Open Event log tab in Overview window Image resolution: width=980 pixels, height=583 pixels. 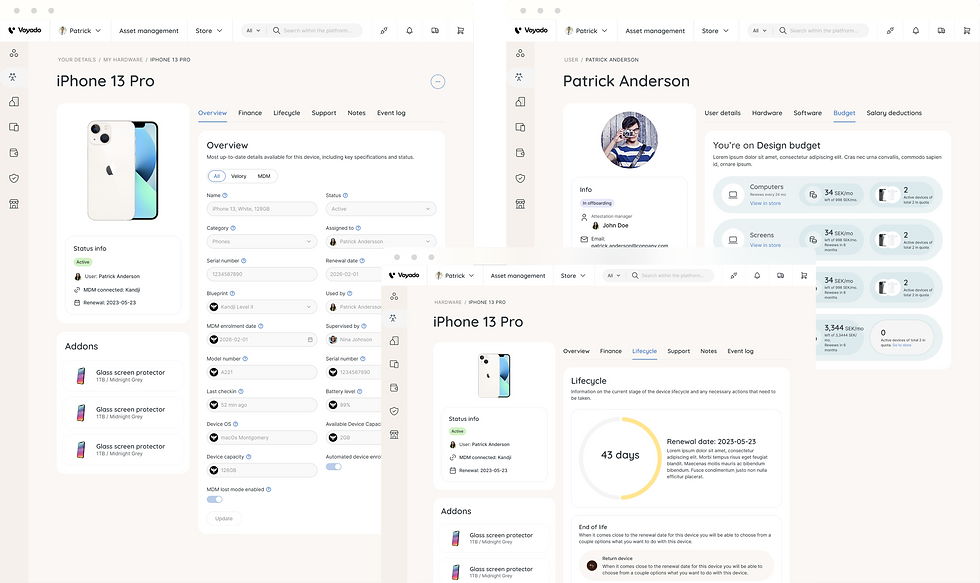click(391, 113)
